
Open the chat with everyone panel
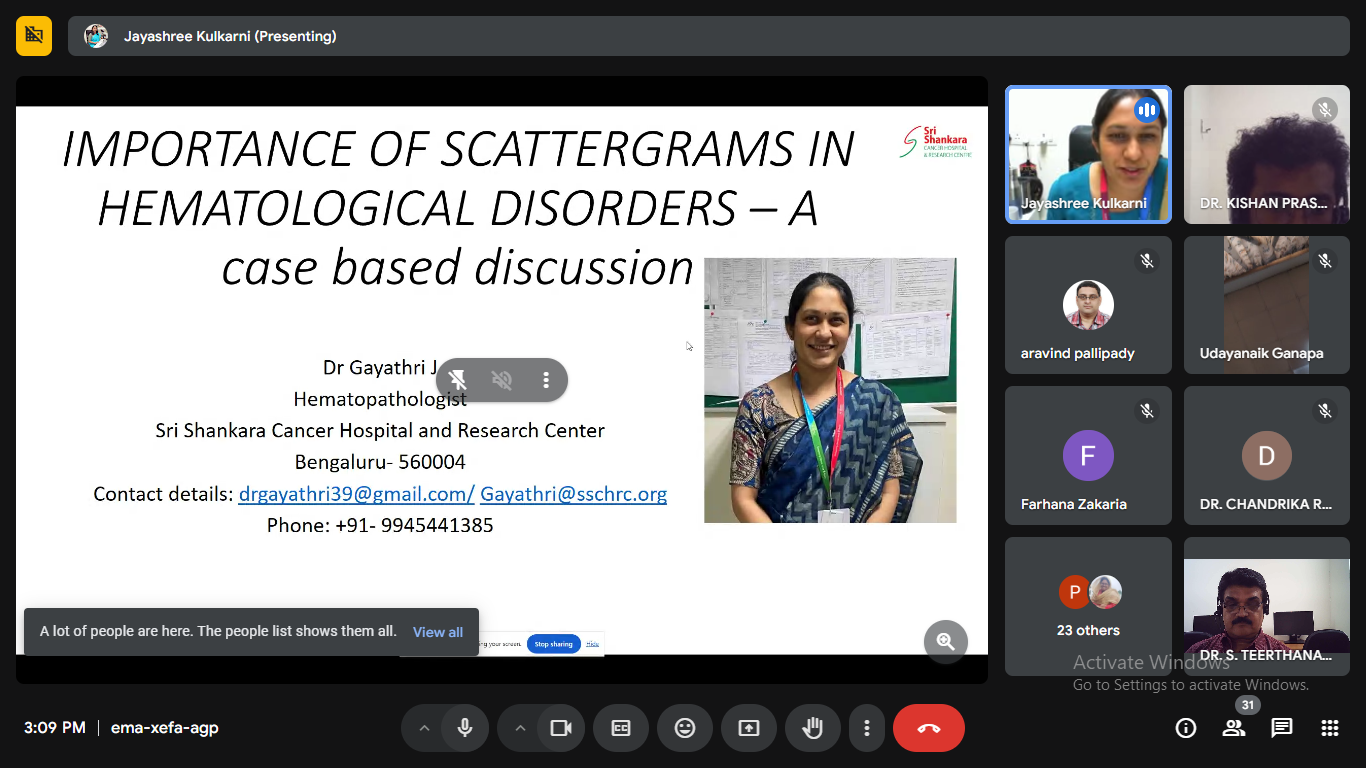(1282, 728)
